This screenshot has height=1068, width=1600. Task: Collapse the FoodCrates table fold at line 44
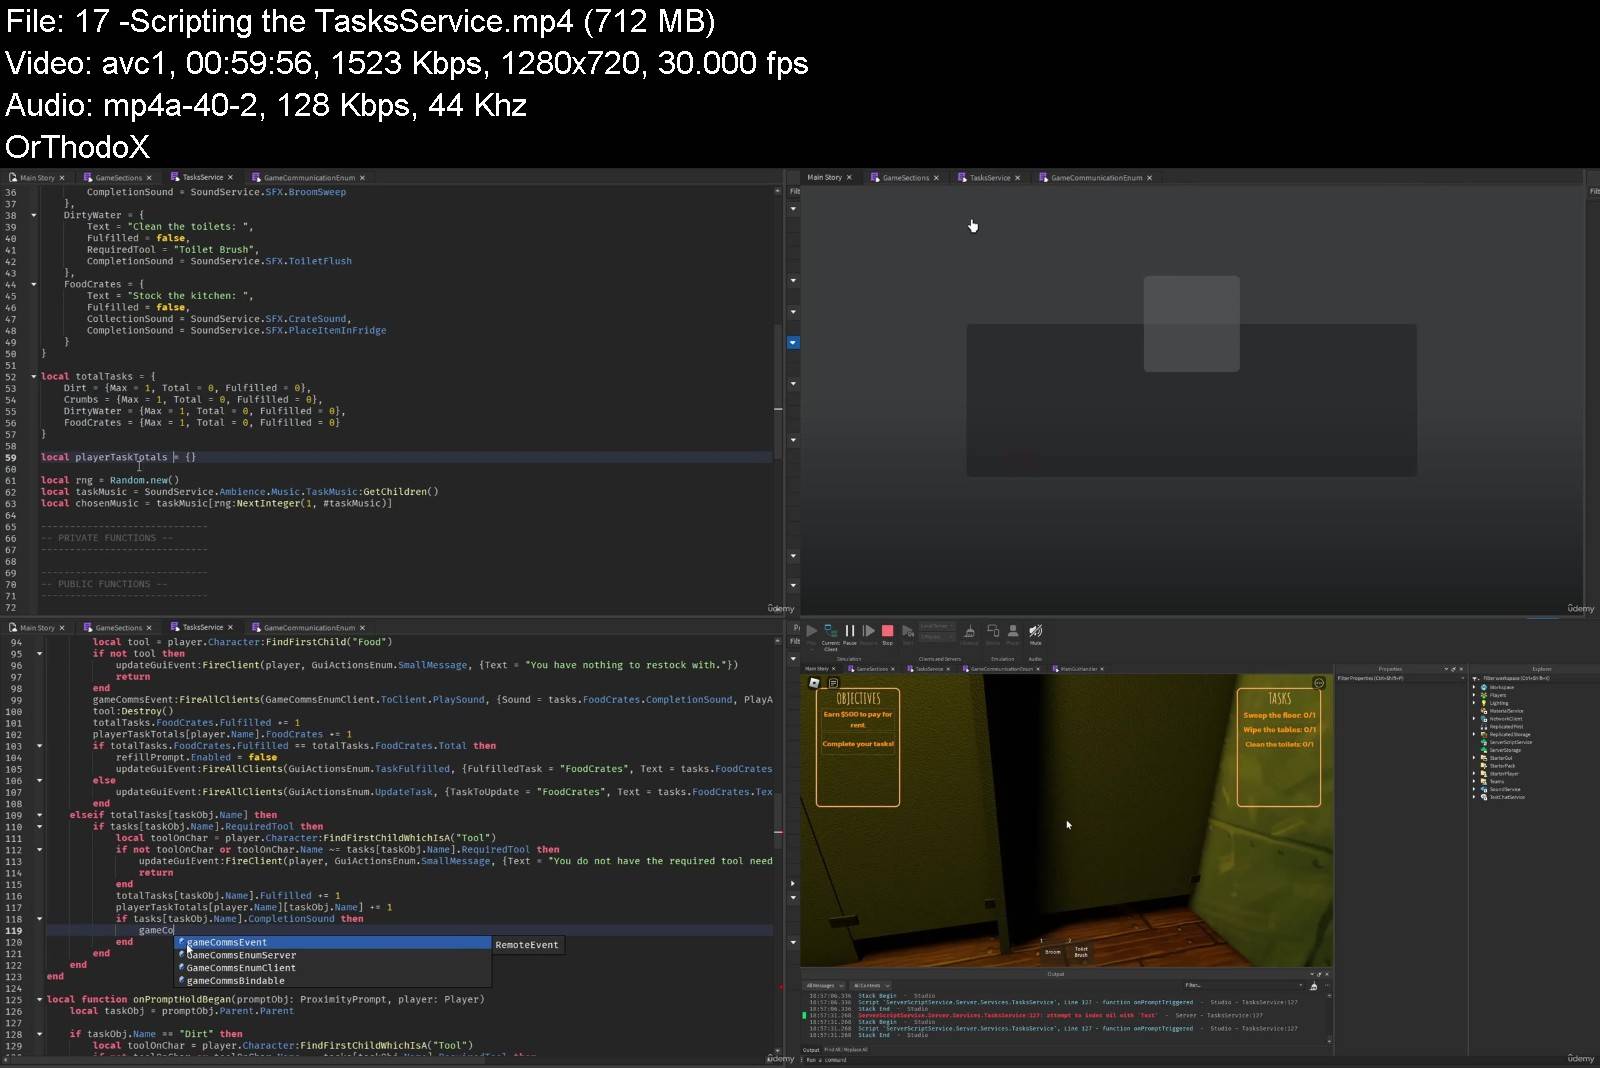(34, 284)
